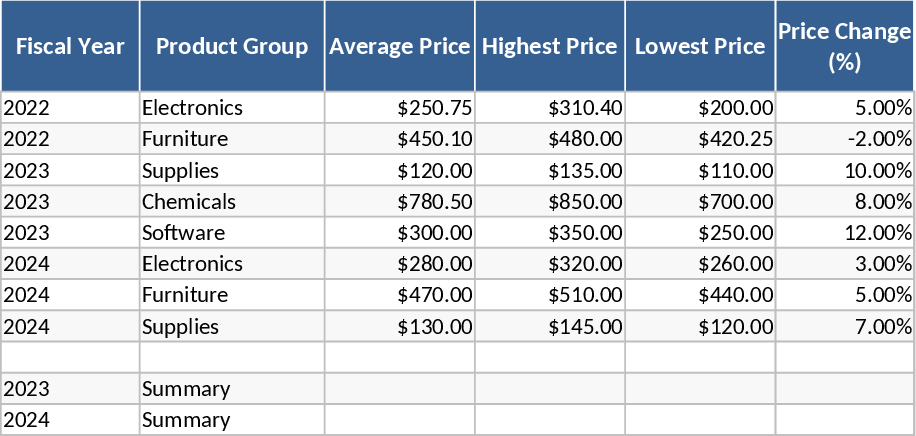Select the $130.00 average price cell
Viewport: 916px width, 436px height.
click(x=399, y=326)
